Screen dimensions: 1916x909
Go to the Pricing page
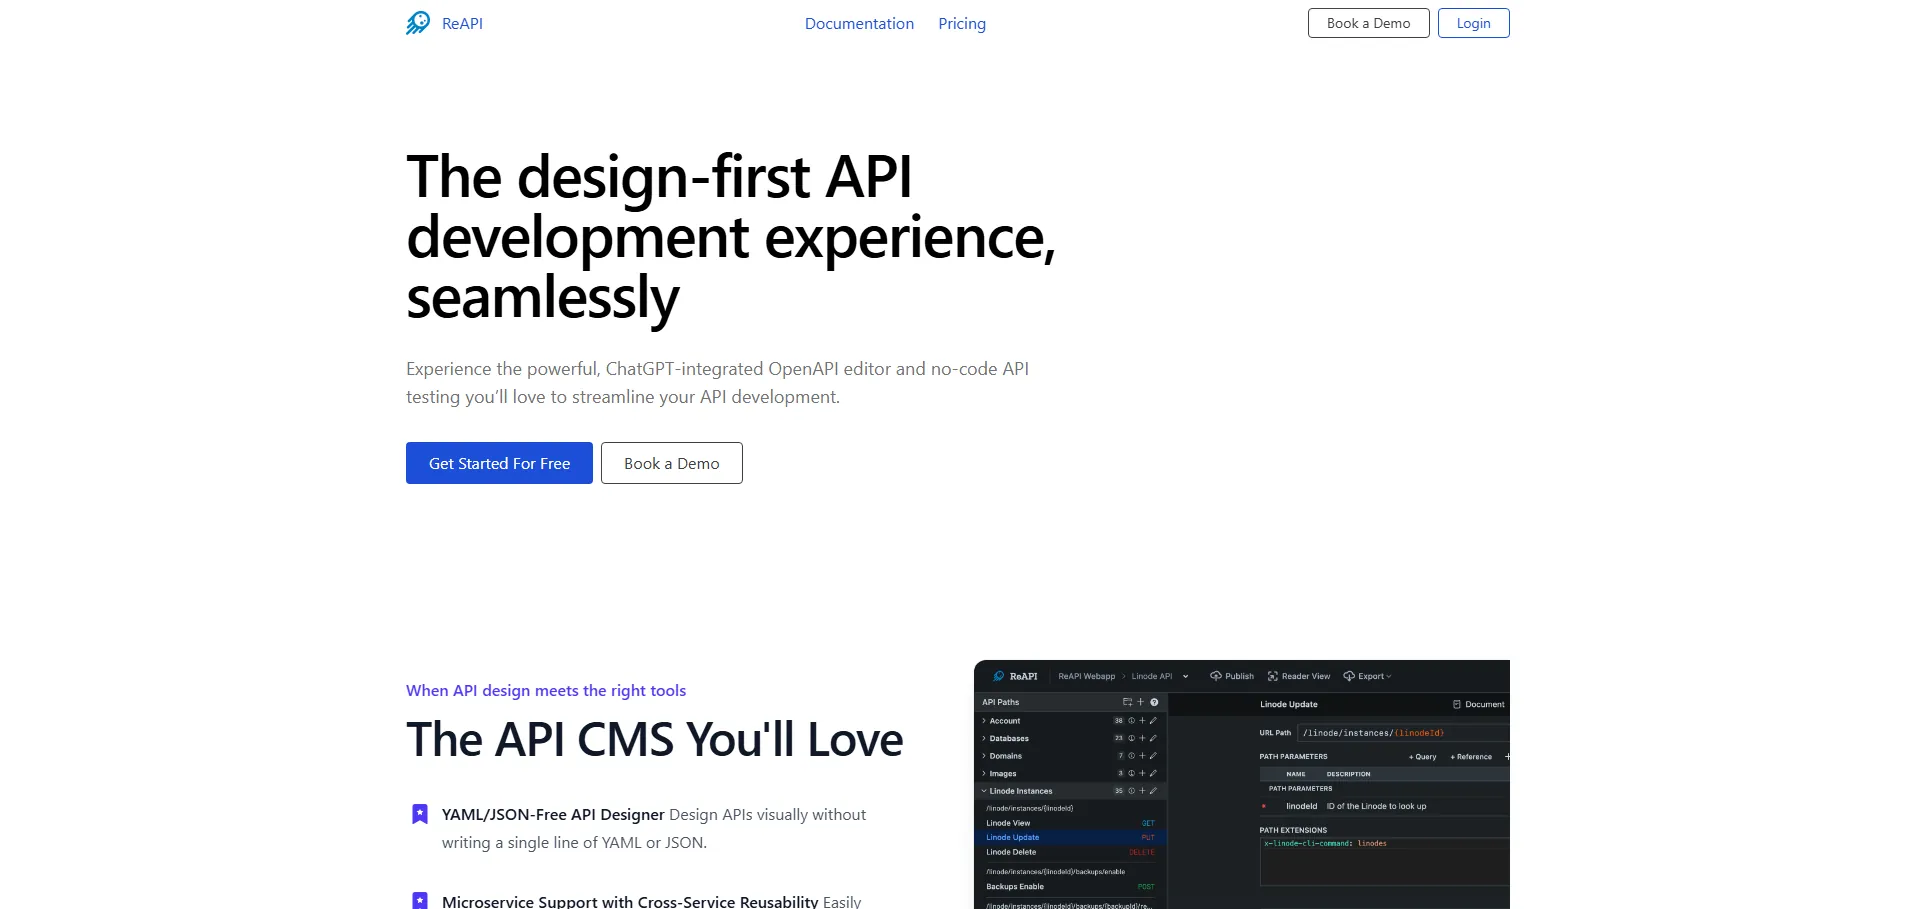(x=961, y=24)
